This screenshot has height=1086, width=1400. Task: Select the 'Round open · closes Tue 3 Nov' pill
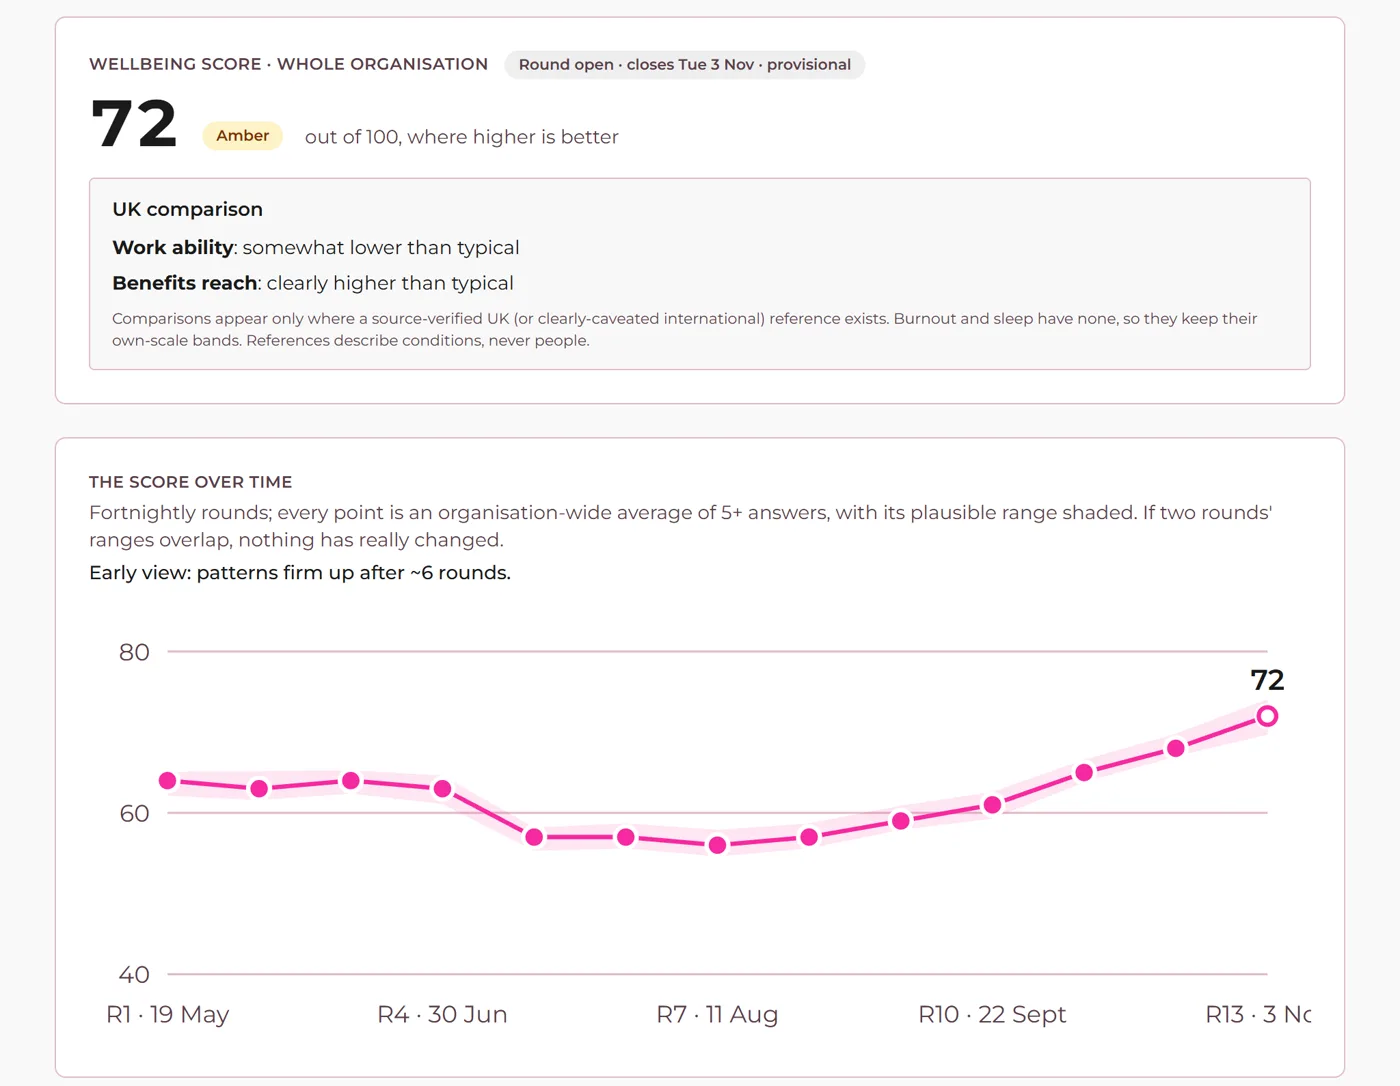pyautogui.click(x=685, y=65)
